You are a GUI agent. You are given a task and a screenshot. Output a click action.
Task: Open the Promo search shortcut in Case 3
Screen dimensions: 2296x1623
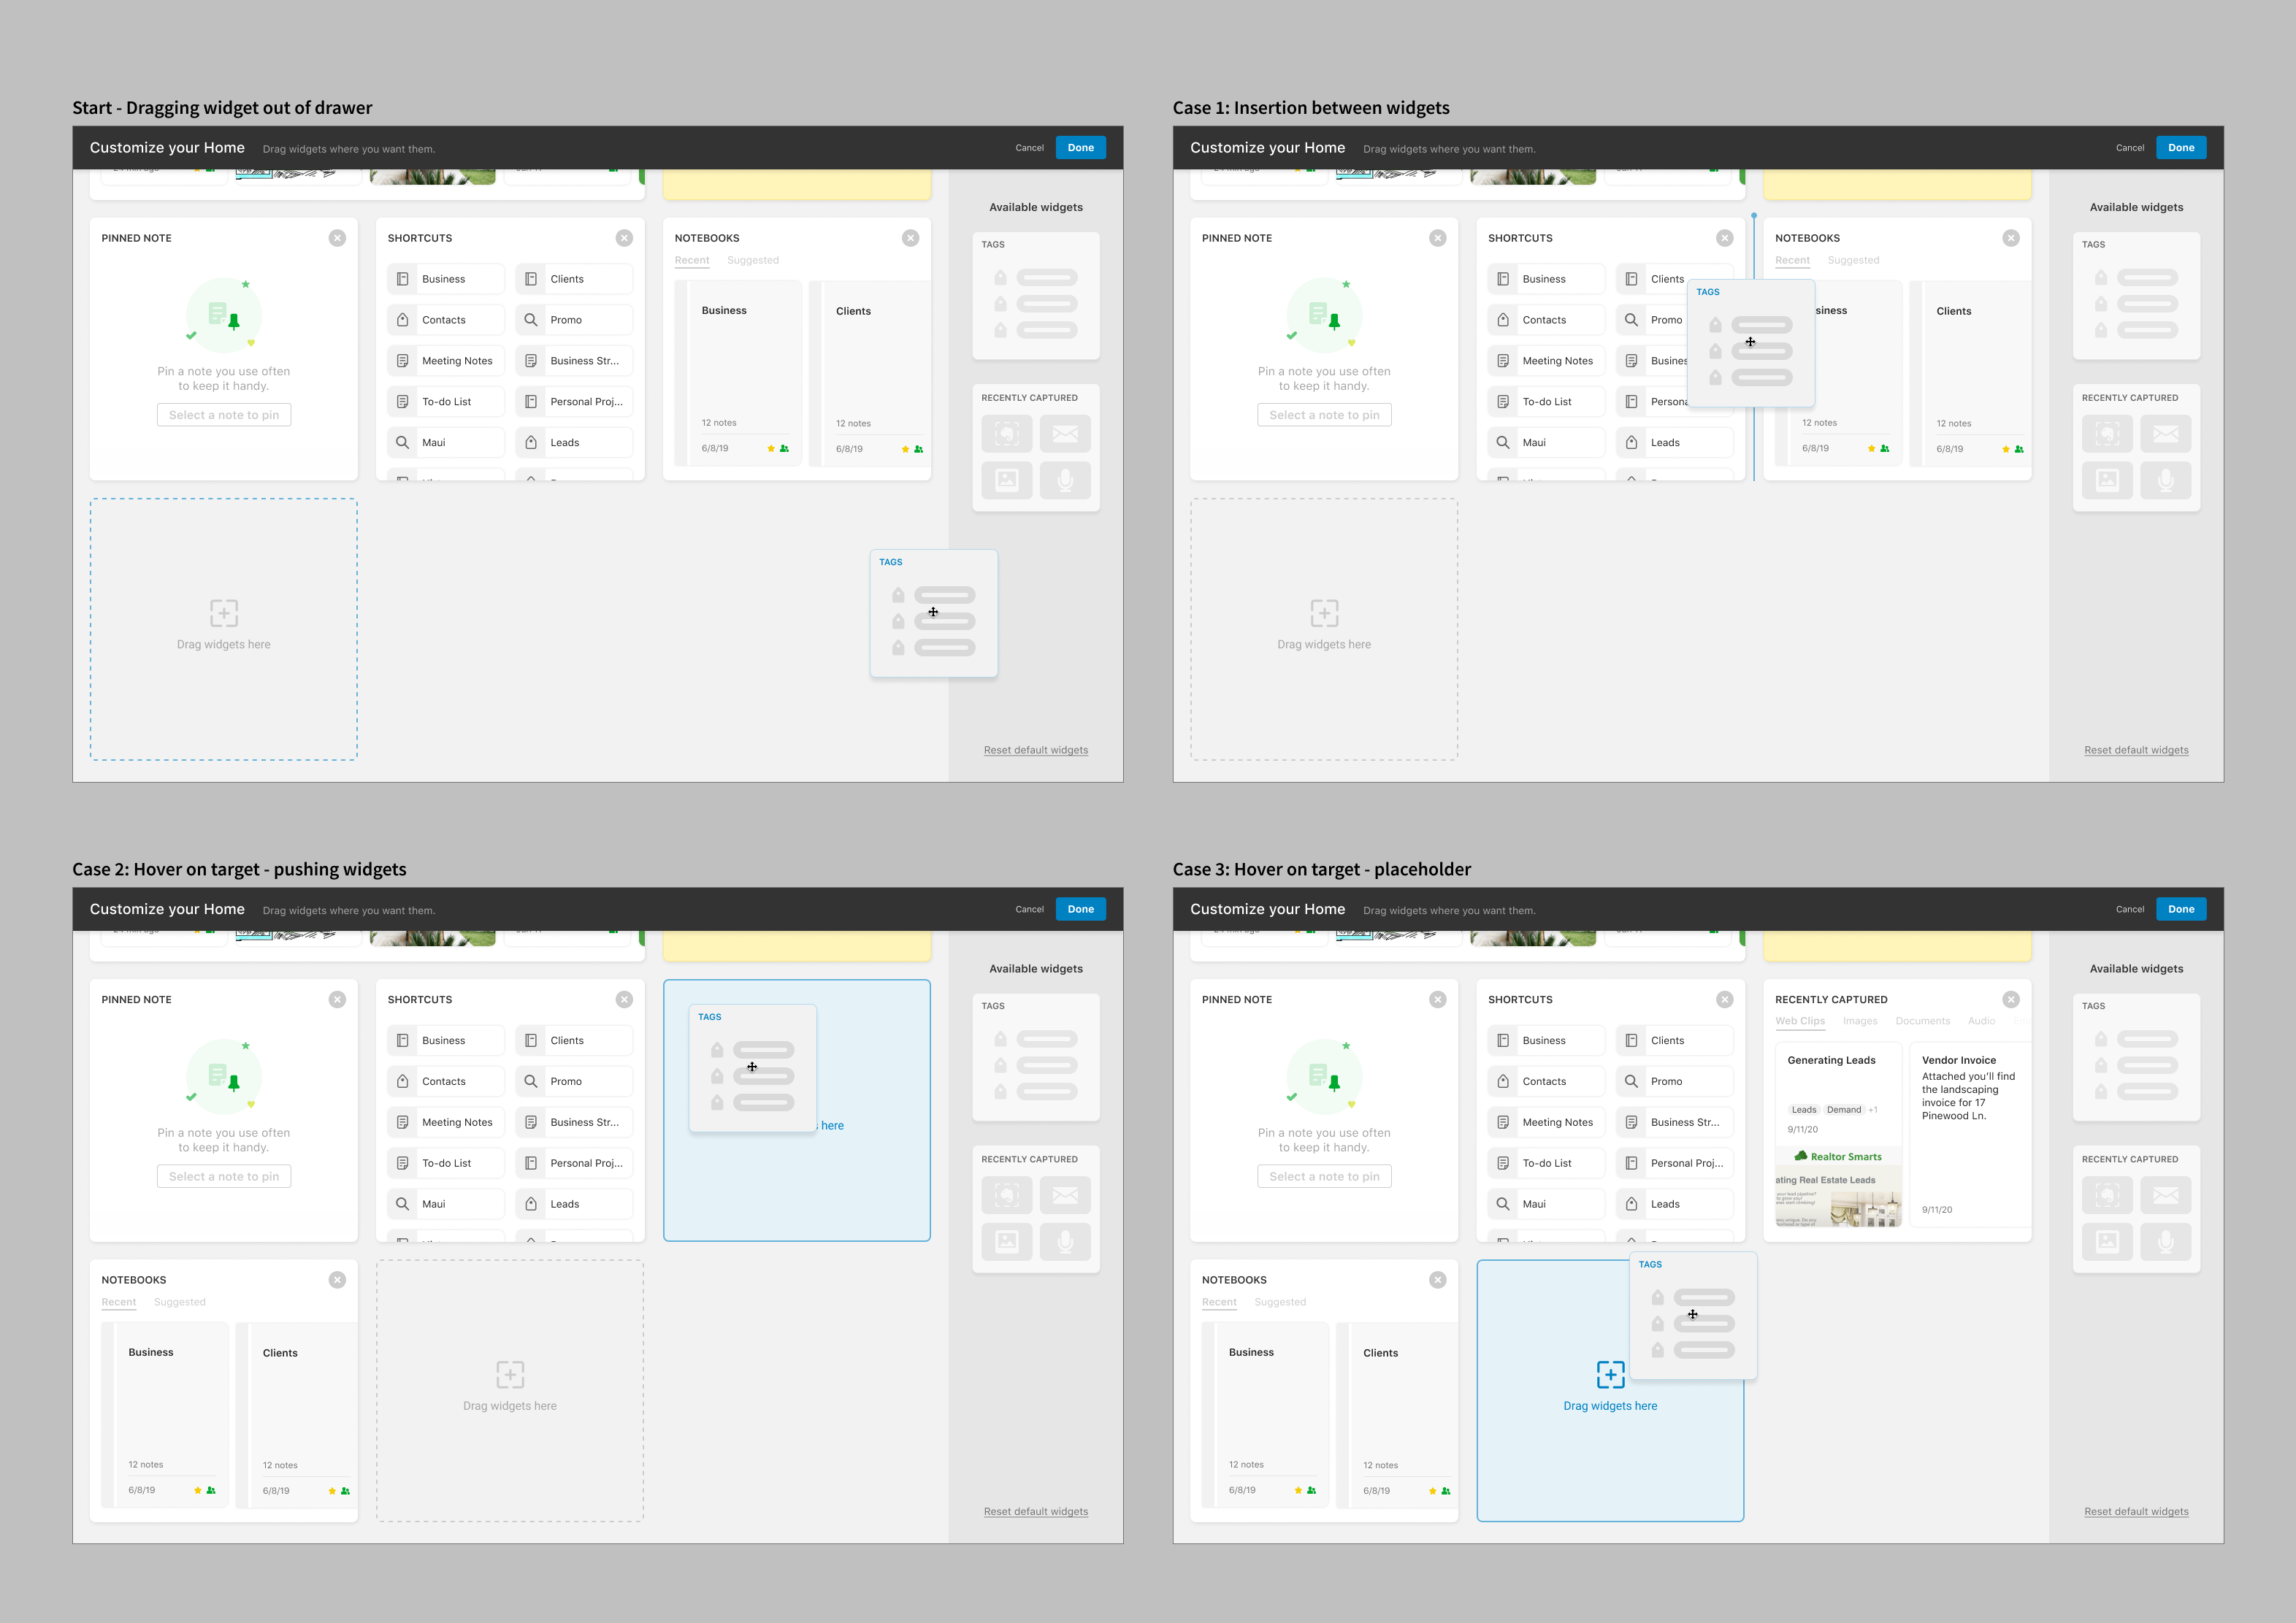tap(1675, 1081)
